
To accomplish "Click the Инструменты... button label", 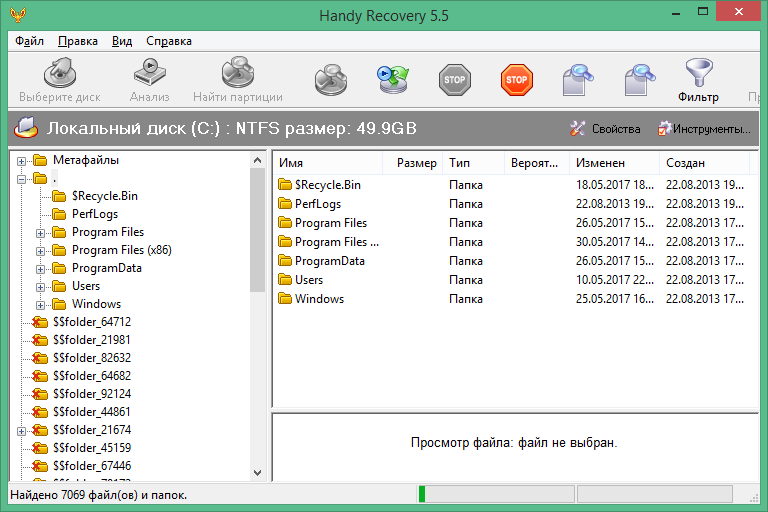I will point(711,129).
